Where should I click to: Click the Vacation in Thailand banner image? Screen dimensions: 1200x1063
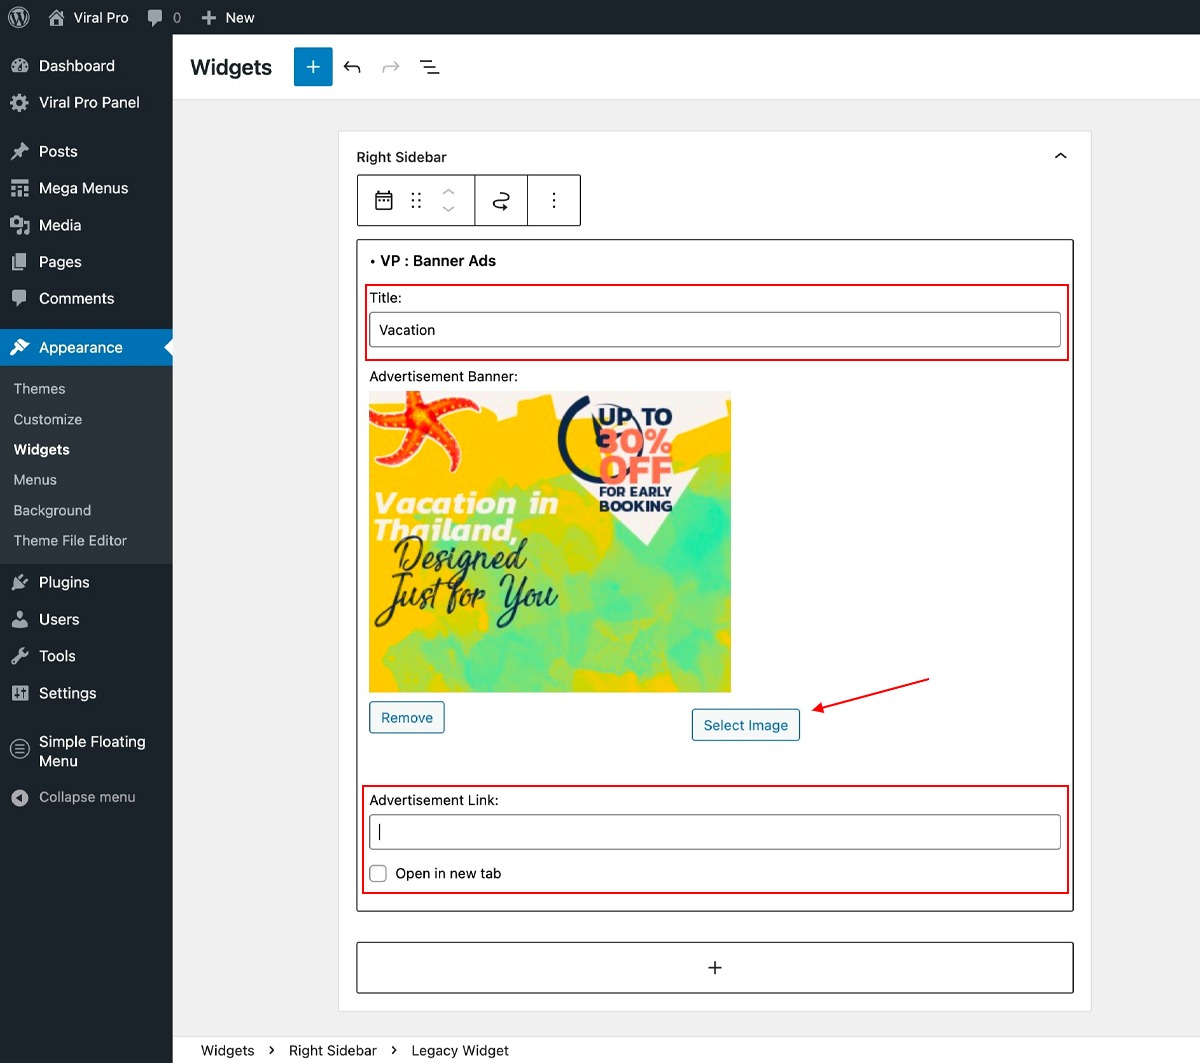coord(550,542)
